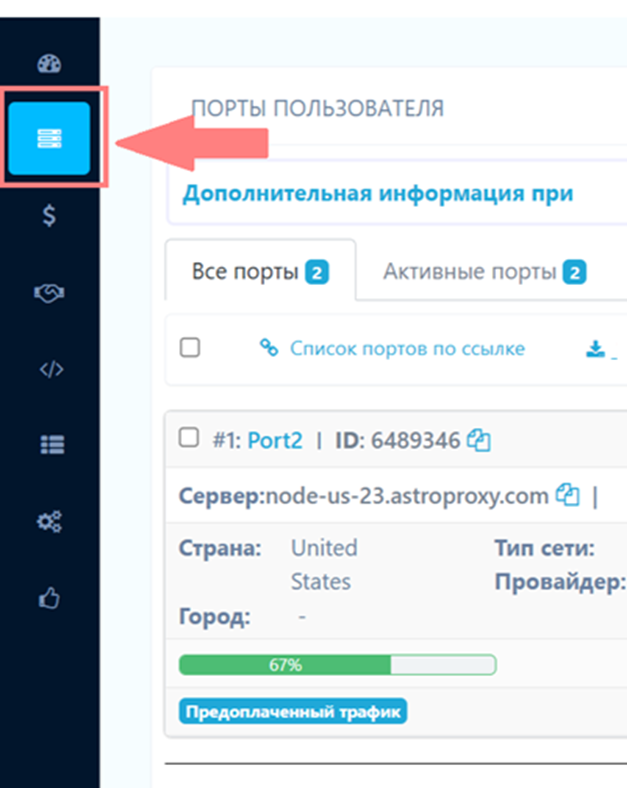Click the ID: 6489346 text
Image resolution: width=627 pixels, height=788 pixels.
tap(397, 441)
